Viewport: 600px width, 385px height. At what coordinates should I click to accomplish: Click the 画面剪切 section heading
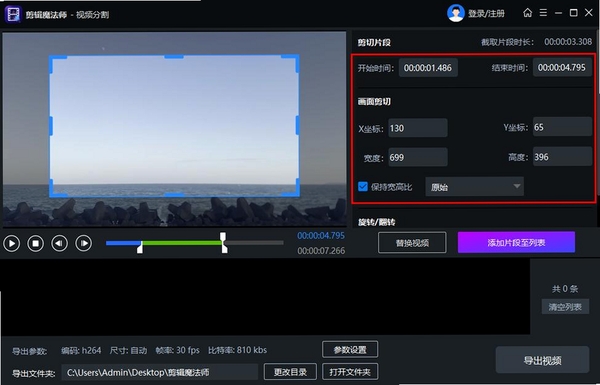pos(374,101)
